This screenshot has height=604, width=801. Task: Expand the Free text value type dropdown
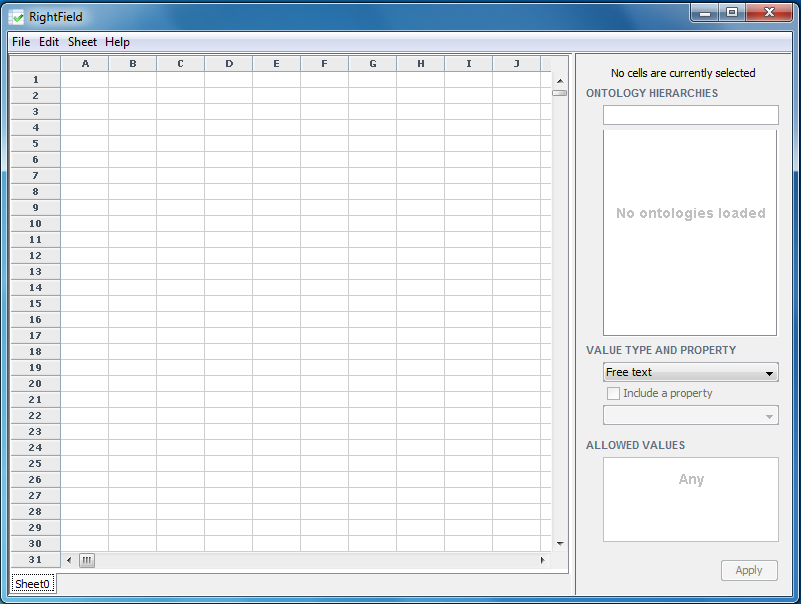(x=690, y=372)
